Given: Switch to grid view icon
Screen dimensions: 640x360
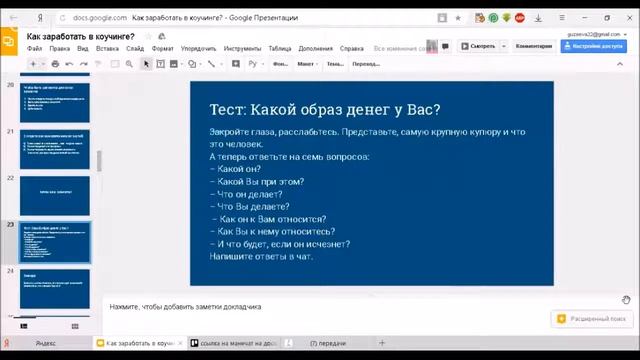Looking at the screenshot, I should click(x=75, y=326).
